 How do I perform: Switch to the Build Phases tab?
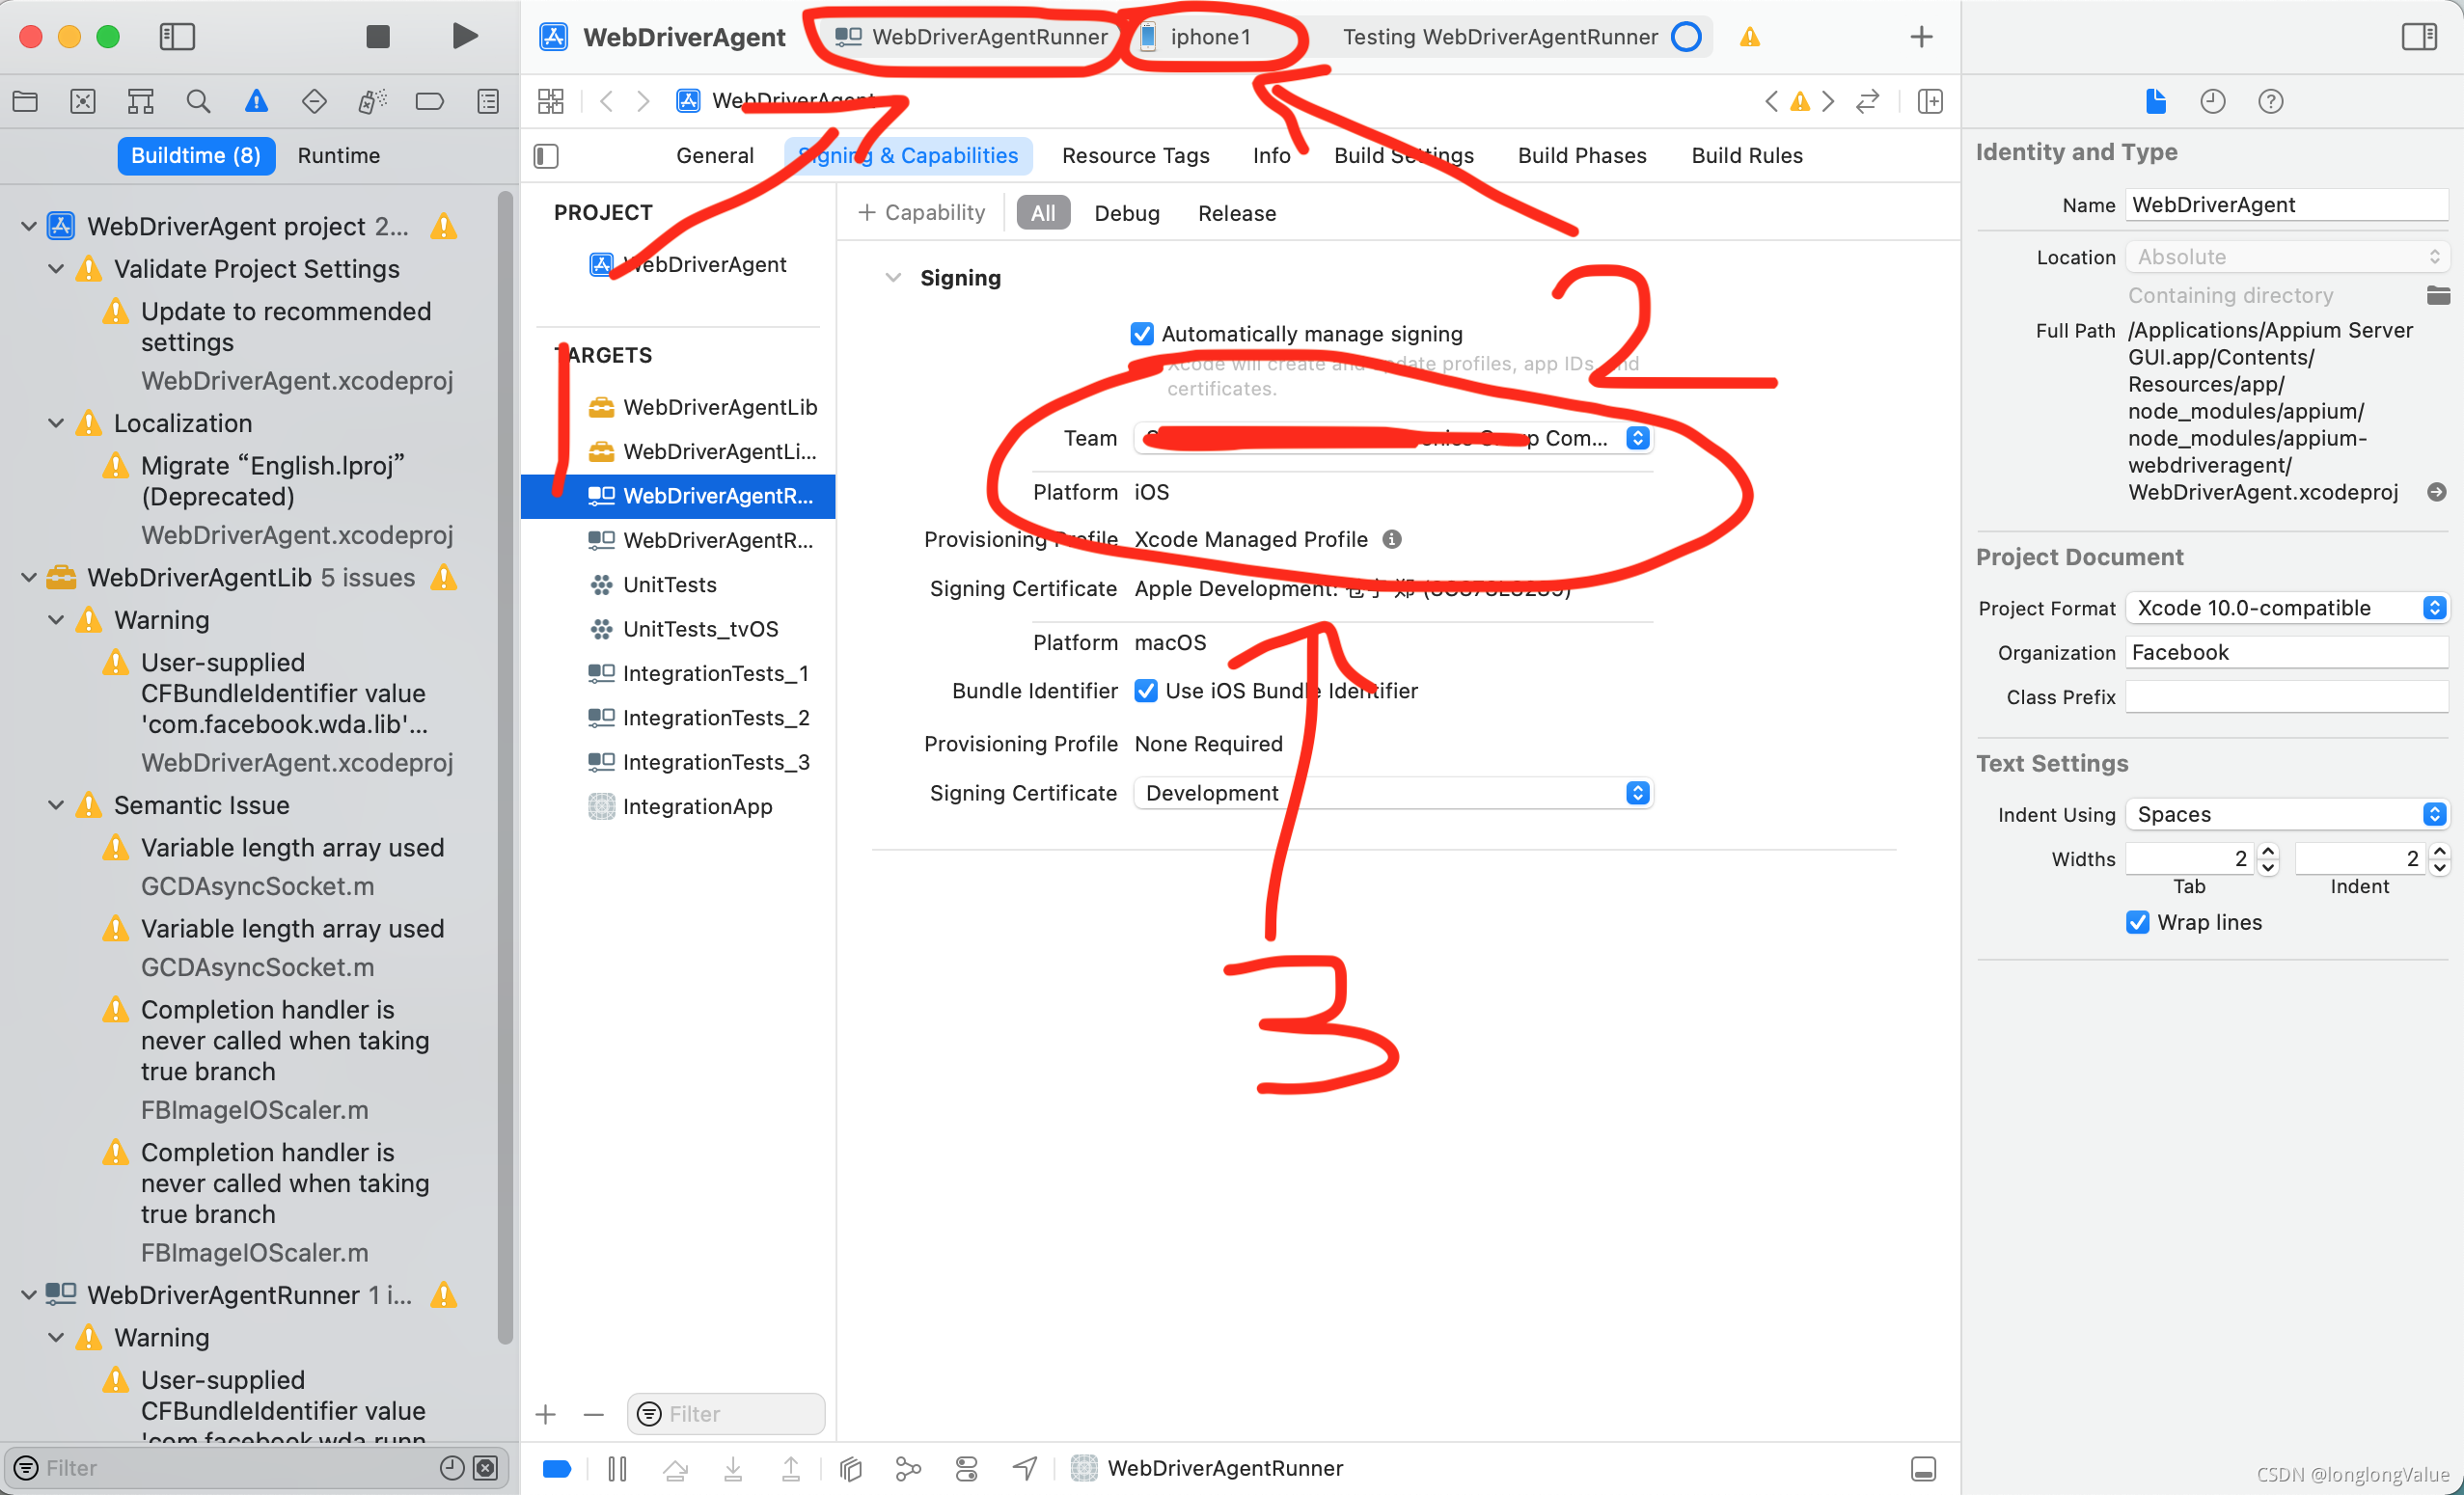click(x=1582, y=156)
